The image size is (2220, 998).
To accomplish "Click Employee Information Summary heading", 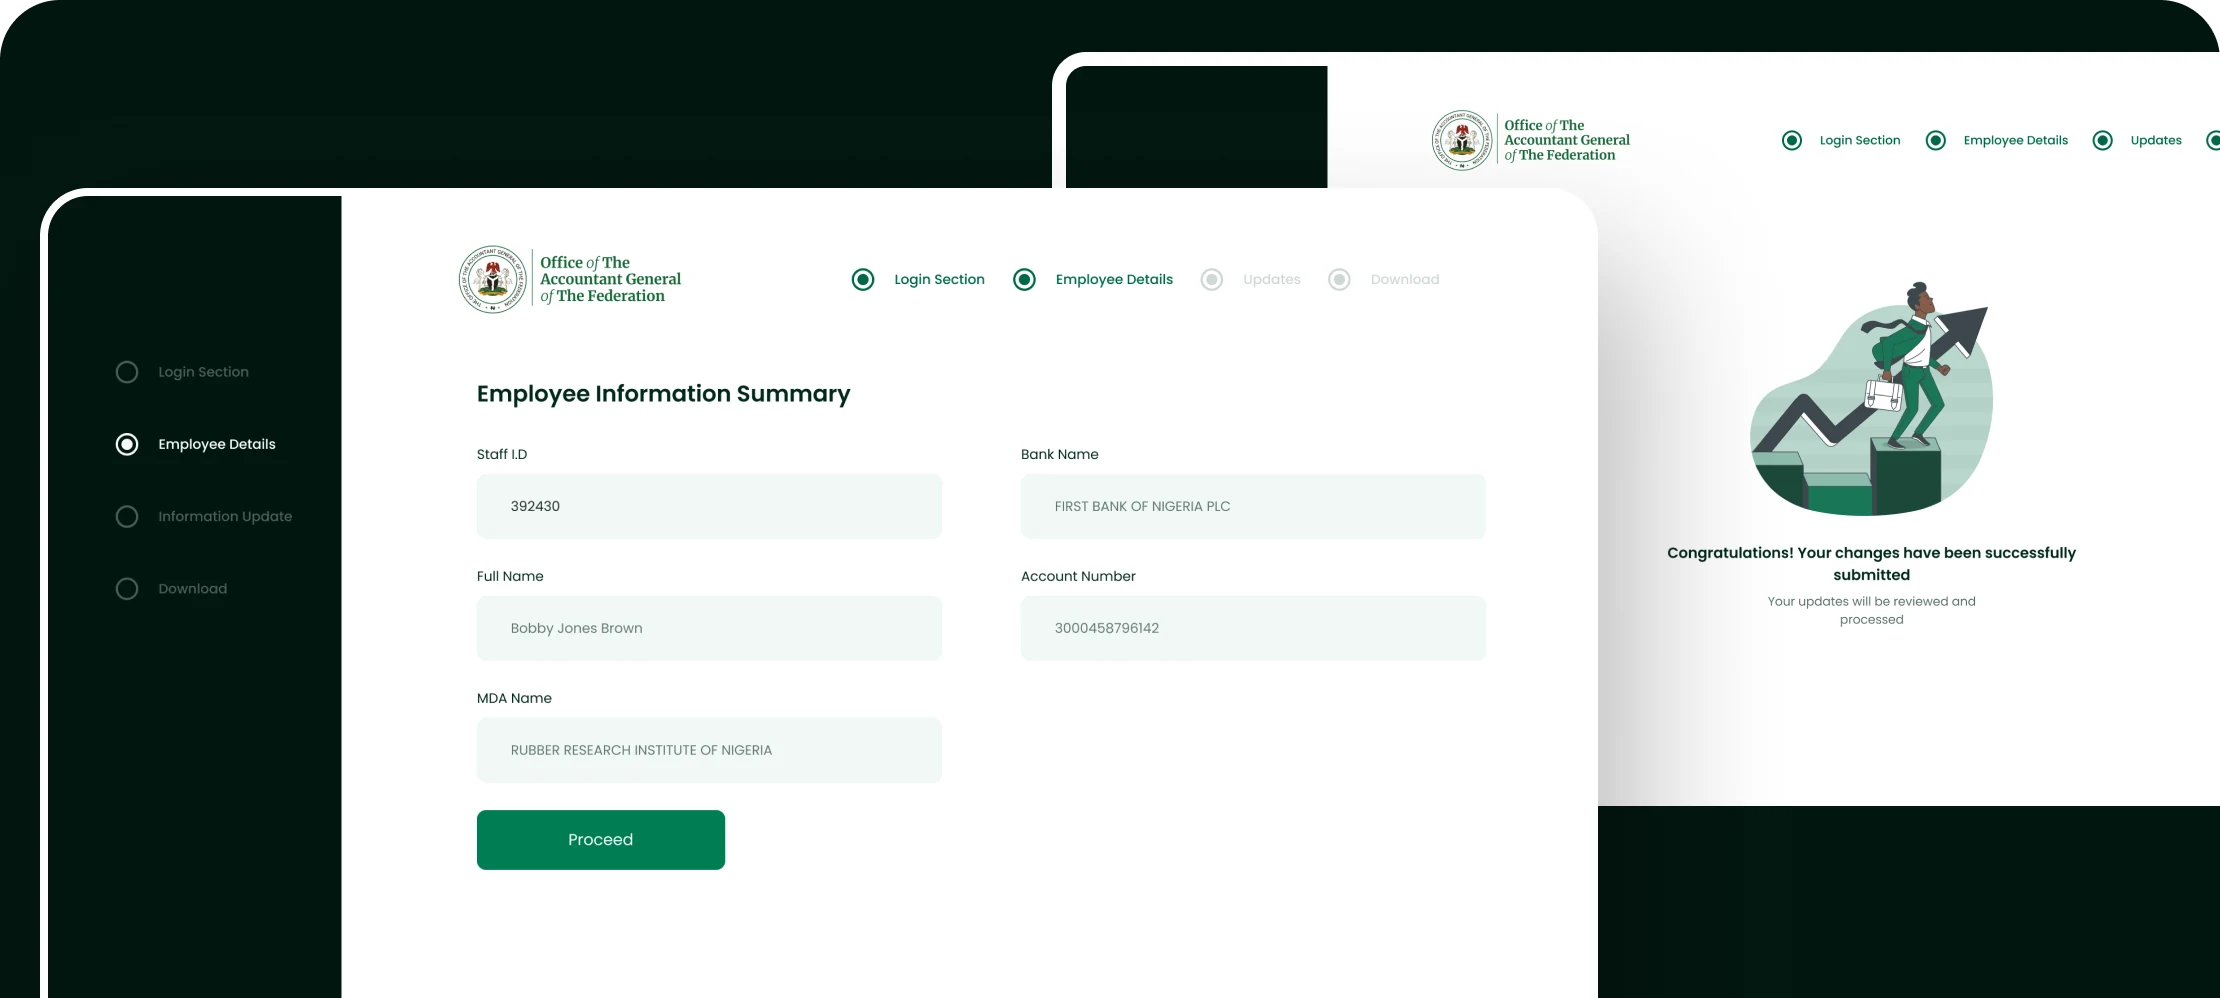I will [663, 394].
